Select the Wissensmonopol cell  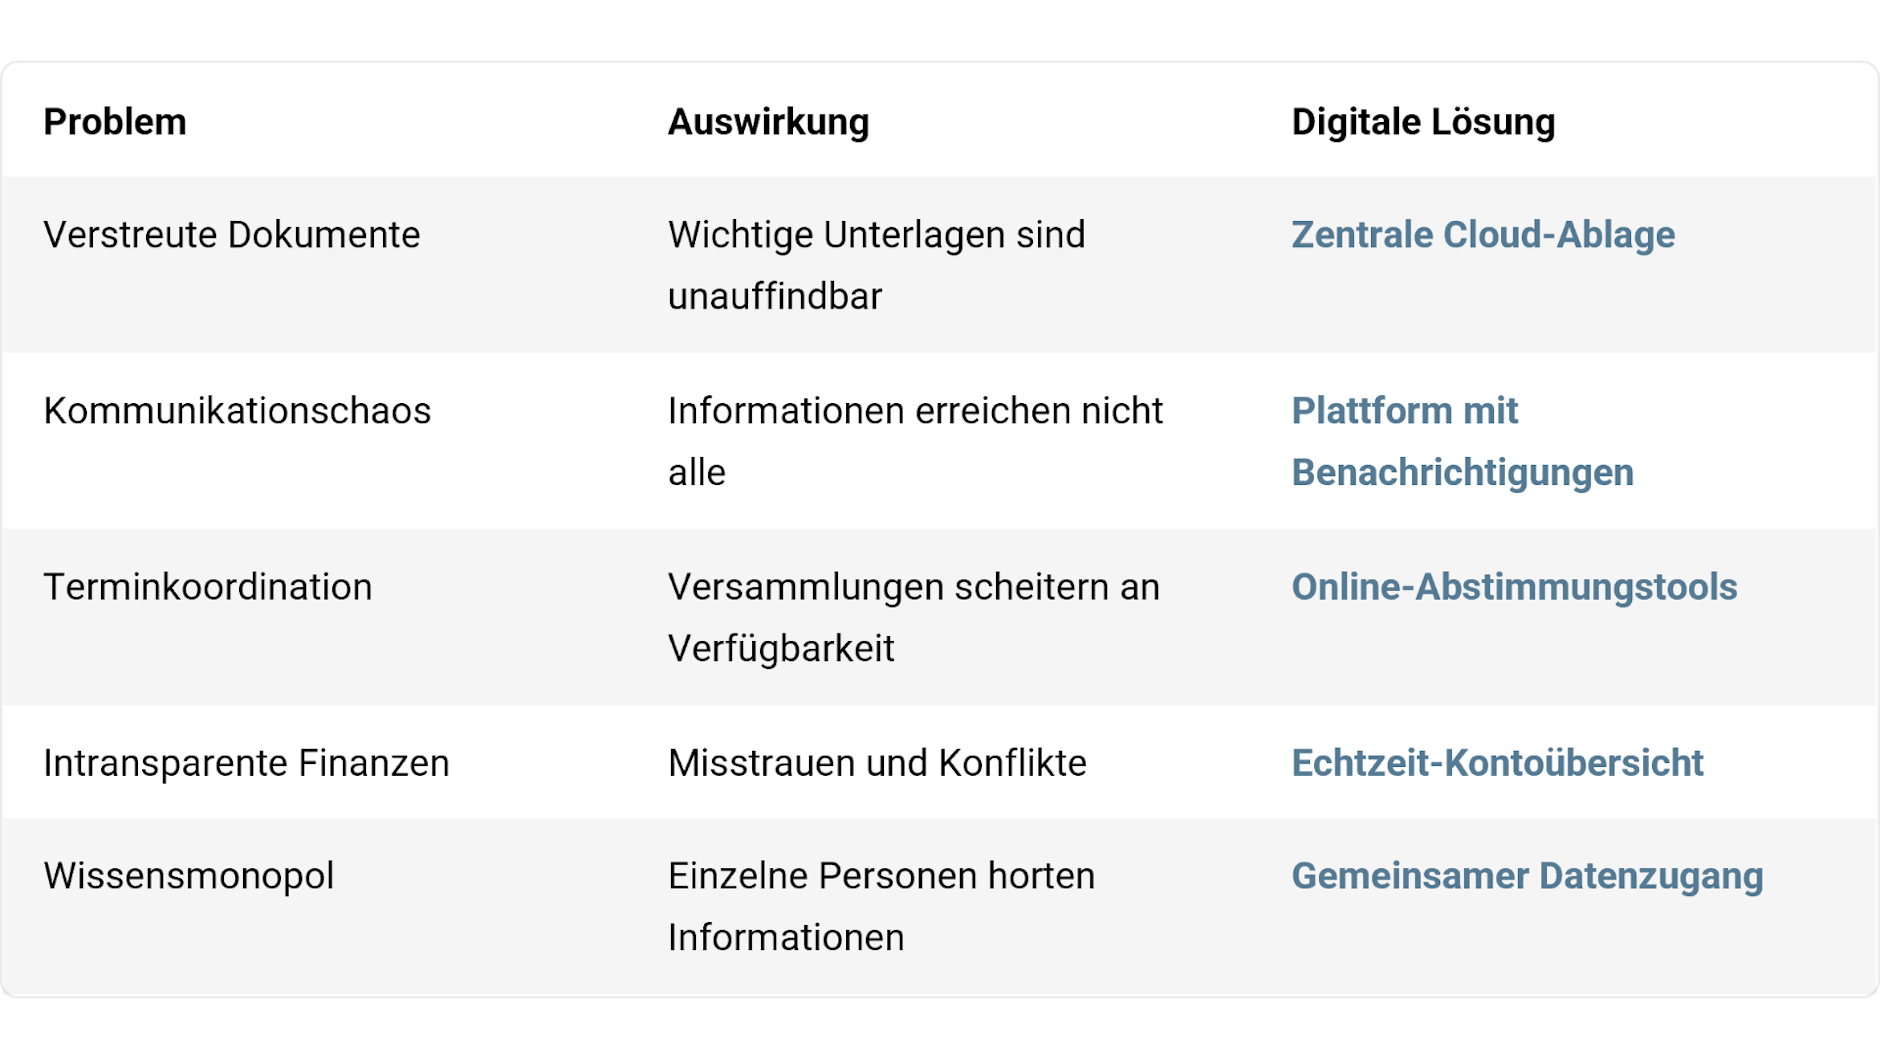coord(189,876)
